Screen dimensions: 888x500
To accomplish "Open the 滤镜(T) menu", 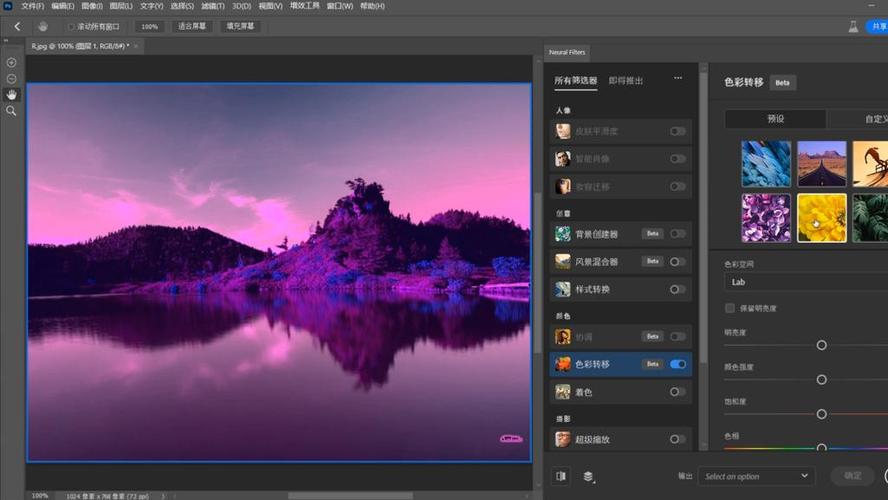I will [x=212, y=6].
